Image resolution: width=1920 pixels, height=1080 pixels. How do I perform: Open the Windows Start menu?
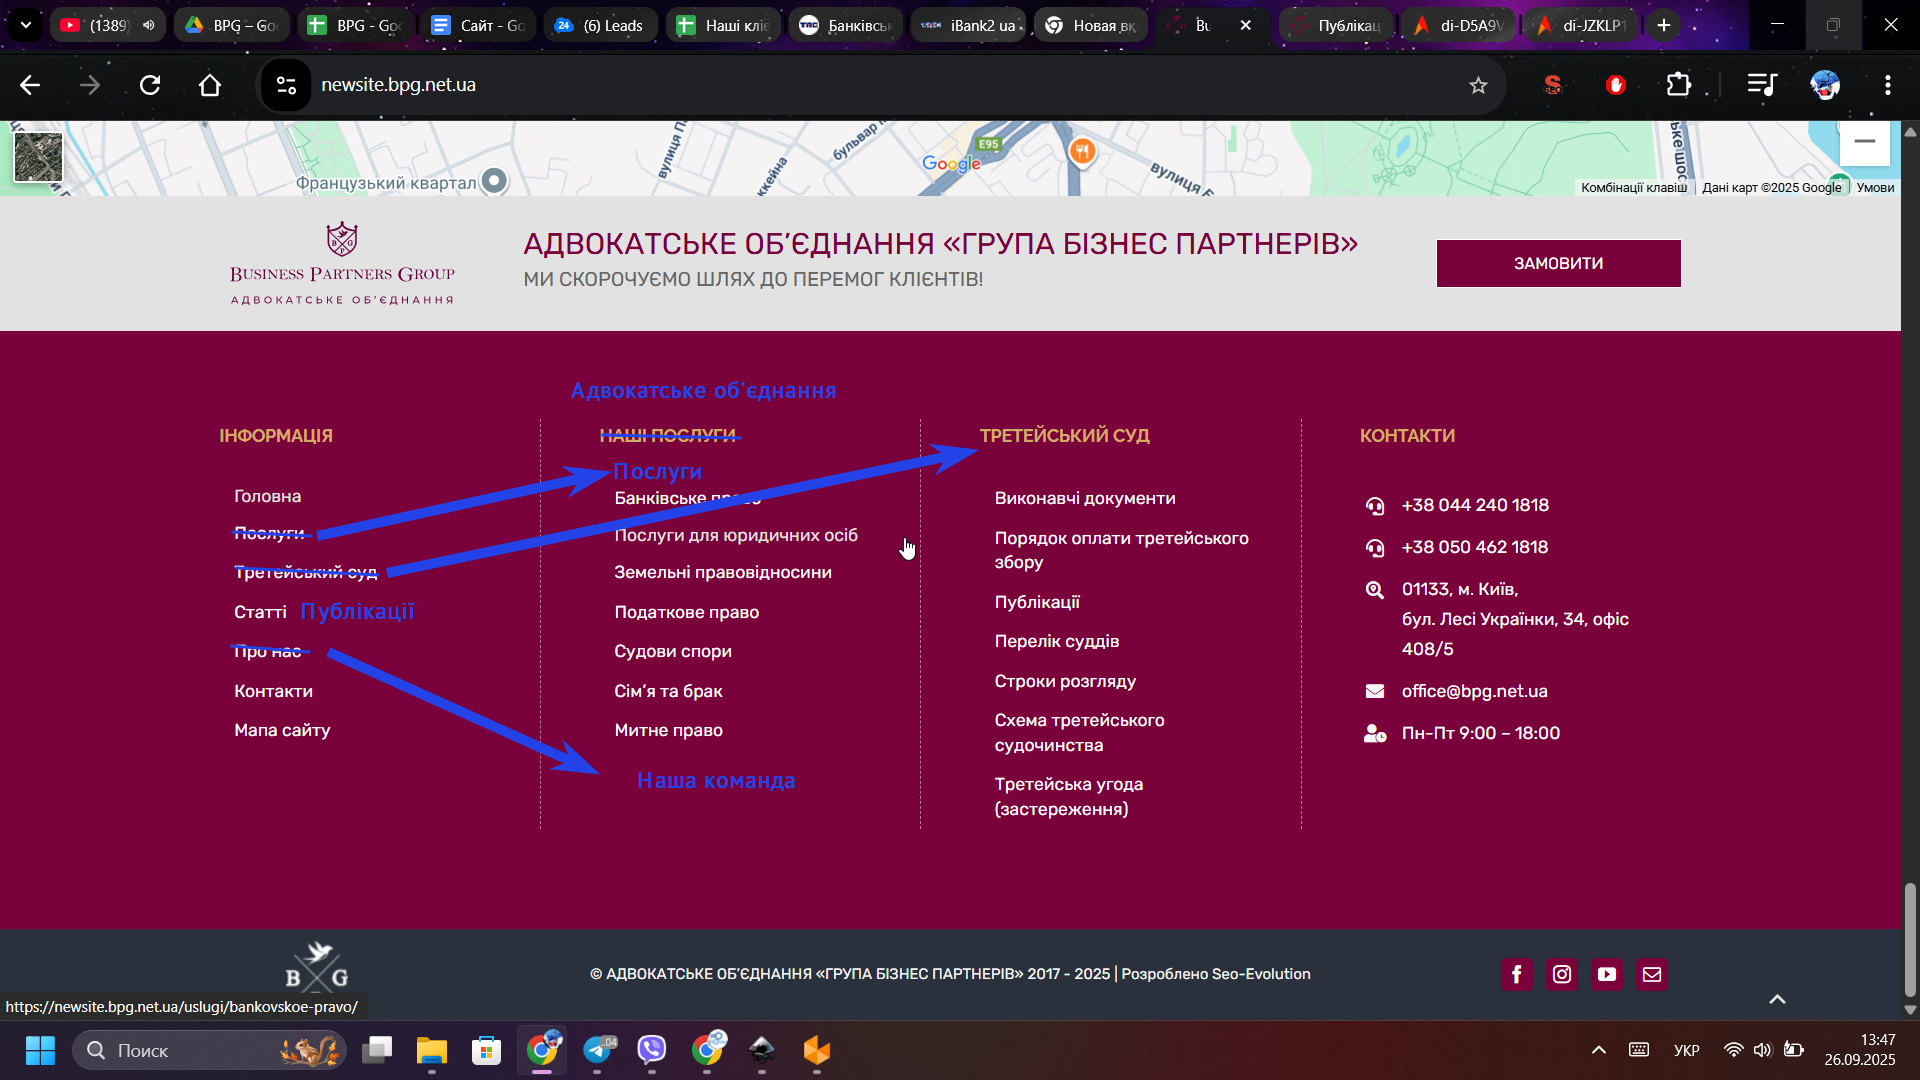pyautogui.click(x=40, y=1050)
